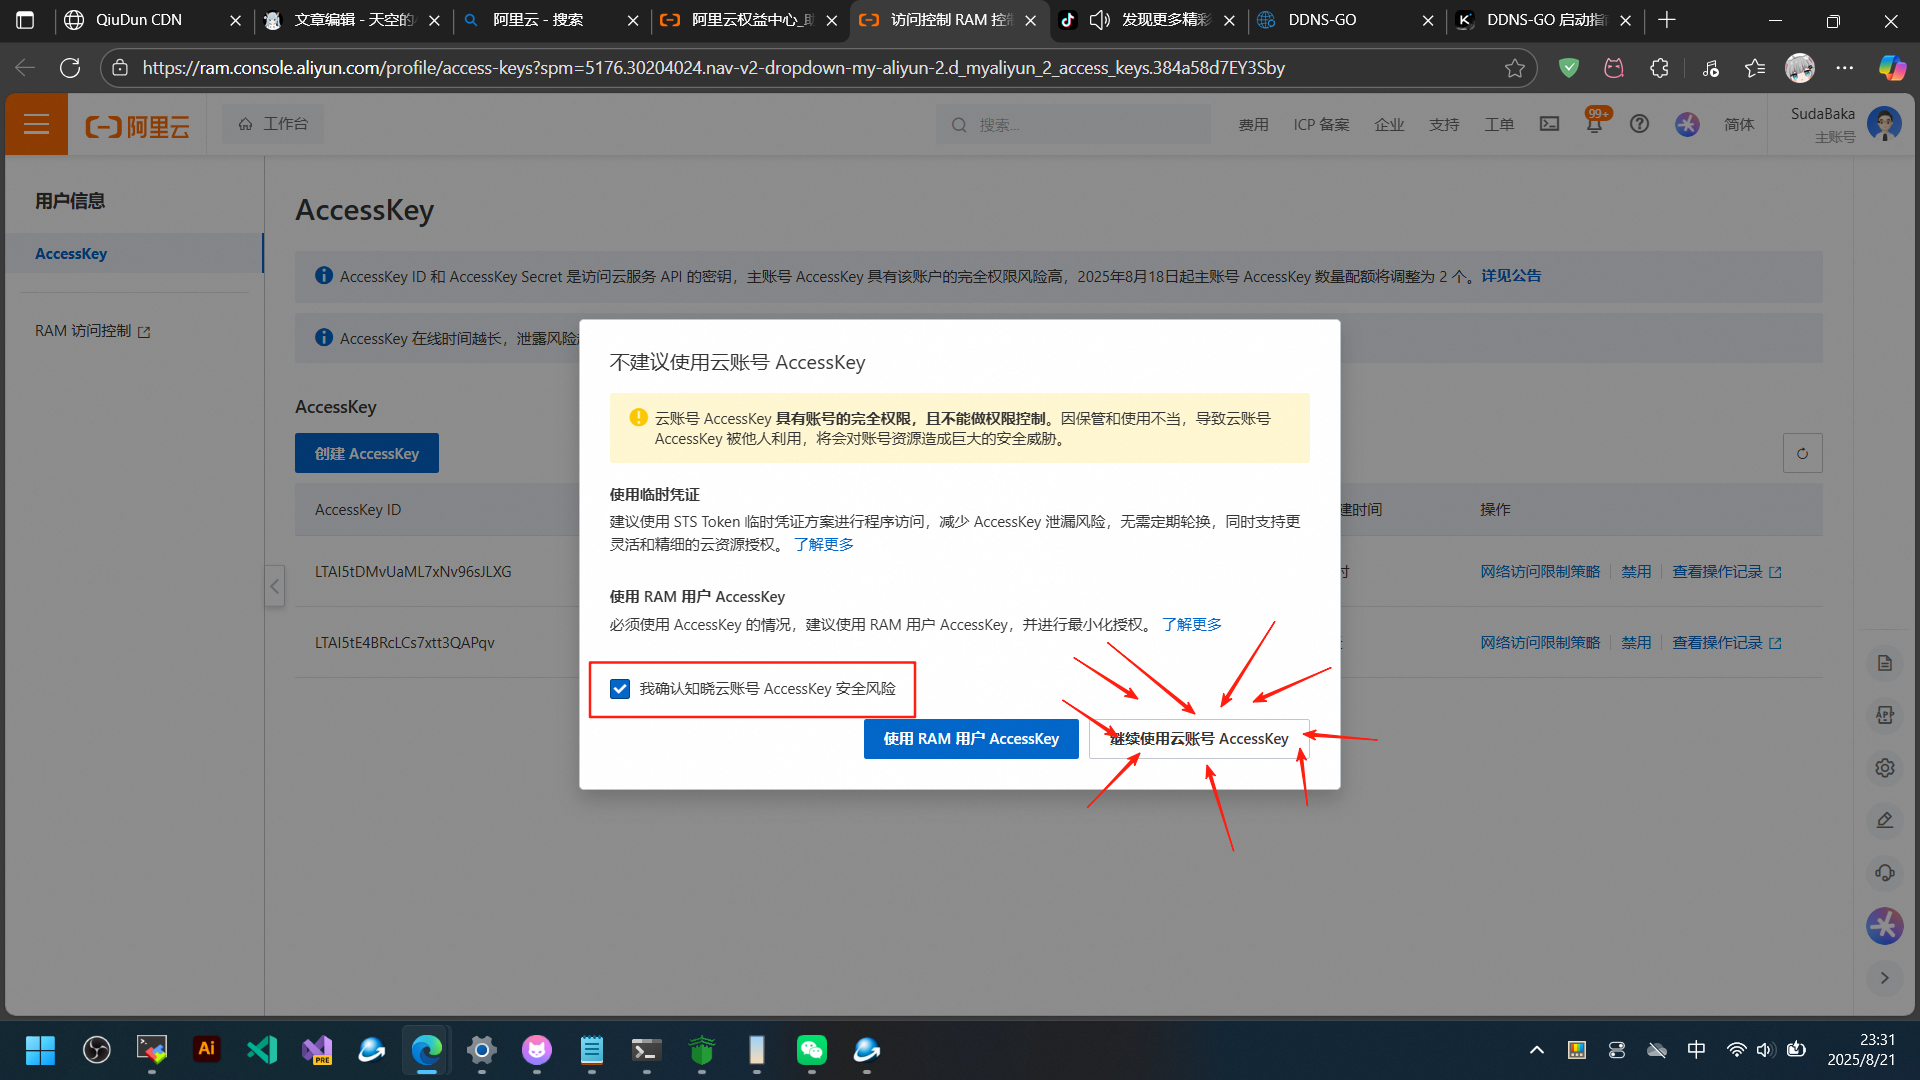Select the 费用 menu in top bar

tap(1252, 125)
